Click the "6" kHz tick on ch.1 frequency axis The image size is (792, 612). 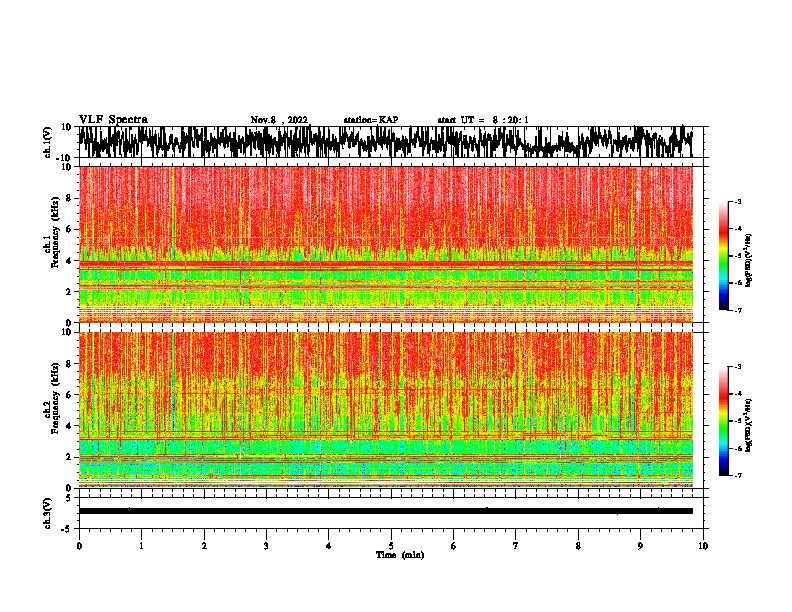click(x=69, y=229)
